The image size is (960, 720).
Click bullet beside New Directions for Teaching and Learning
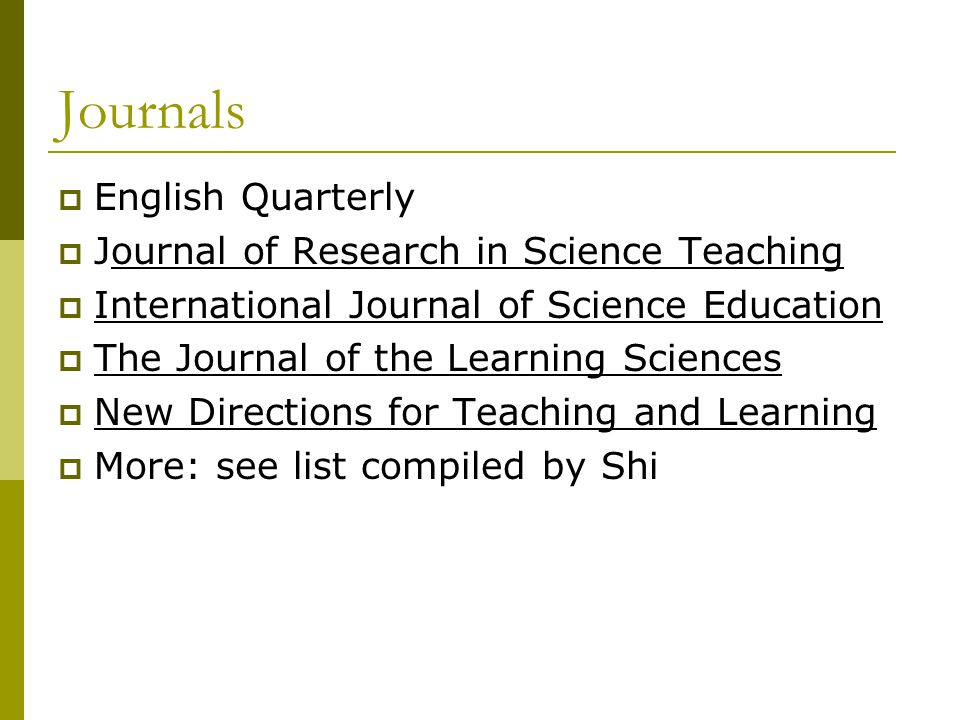[x=70, y=415]
